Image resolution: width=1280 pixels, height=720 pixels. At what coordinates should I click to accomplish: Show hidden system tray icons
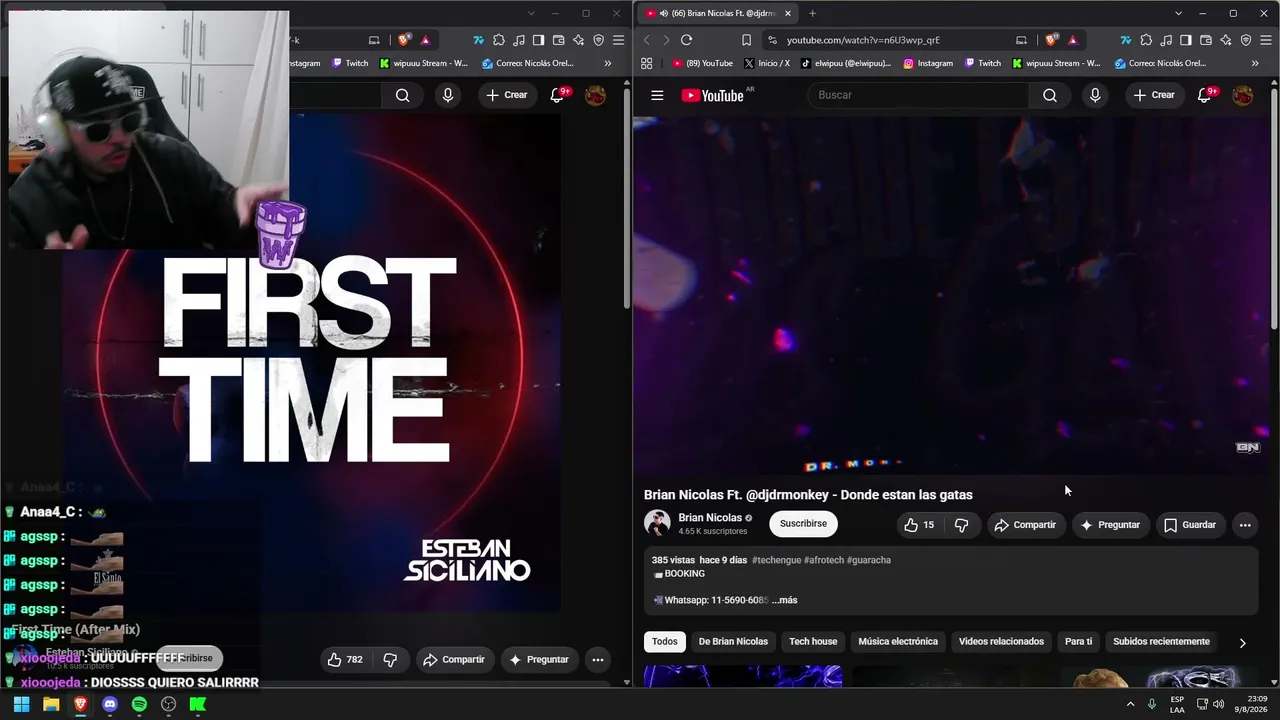click(1131, 704)
